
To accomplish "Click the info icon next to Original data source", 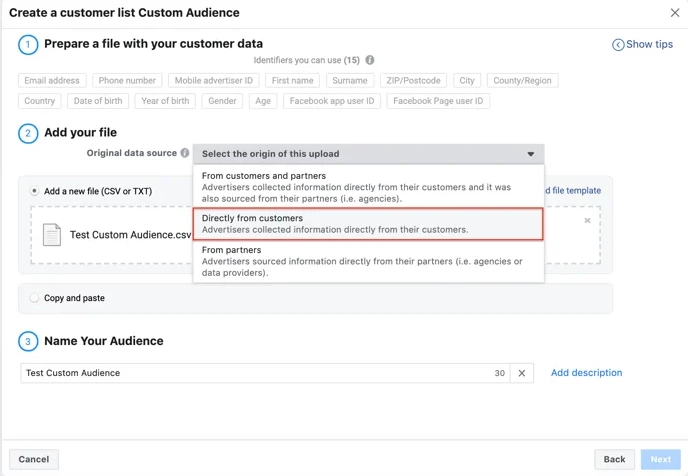I will click(185, 153).
